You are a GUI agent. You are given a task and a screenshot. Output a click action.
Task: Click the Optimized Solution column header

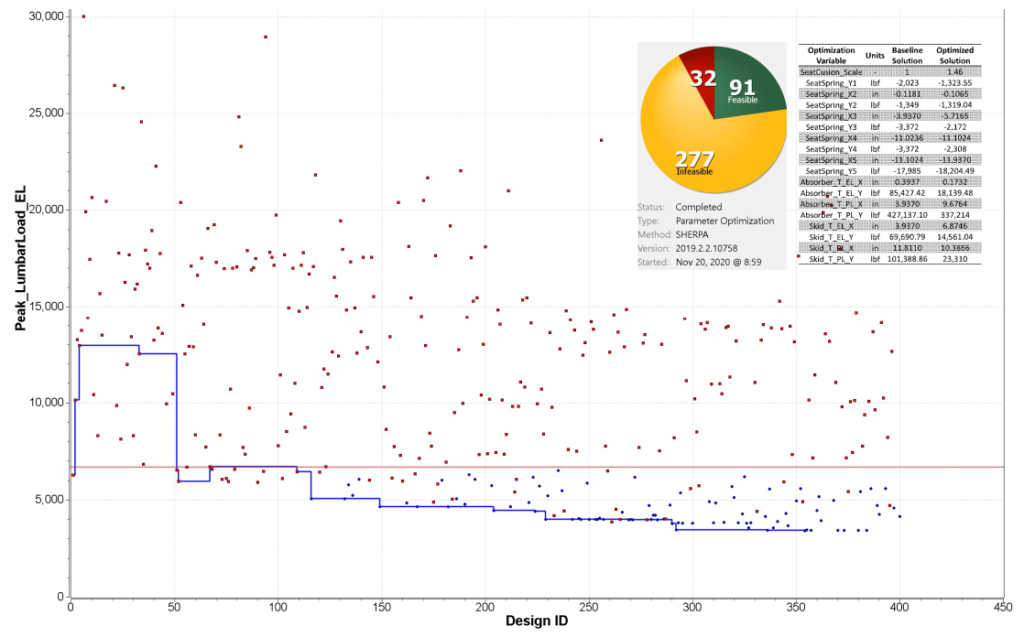click(x=955, y=55)
